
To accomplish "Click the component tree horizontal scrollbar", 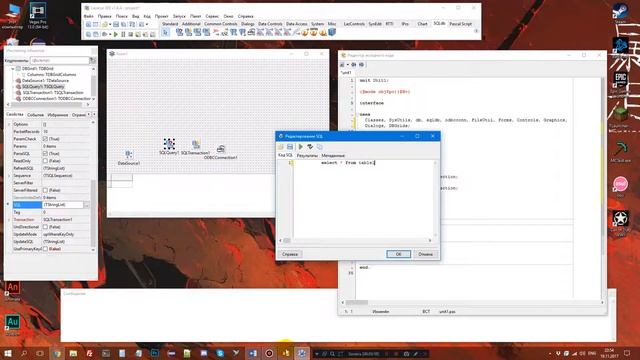I will point(47,105).
